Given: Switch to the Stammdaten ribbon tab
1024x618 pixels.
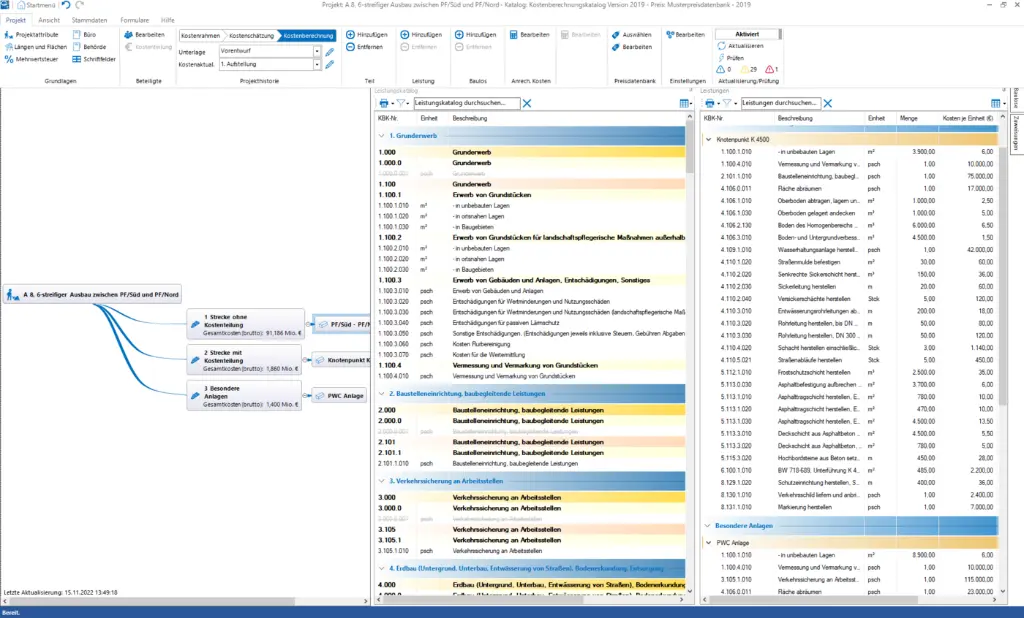Looking at the screenshot, I should pyautogui.click(x=90, y=19).
